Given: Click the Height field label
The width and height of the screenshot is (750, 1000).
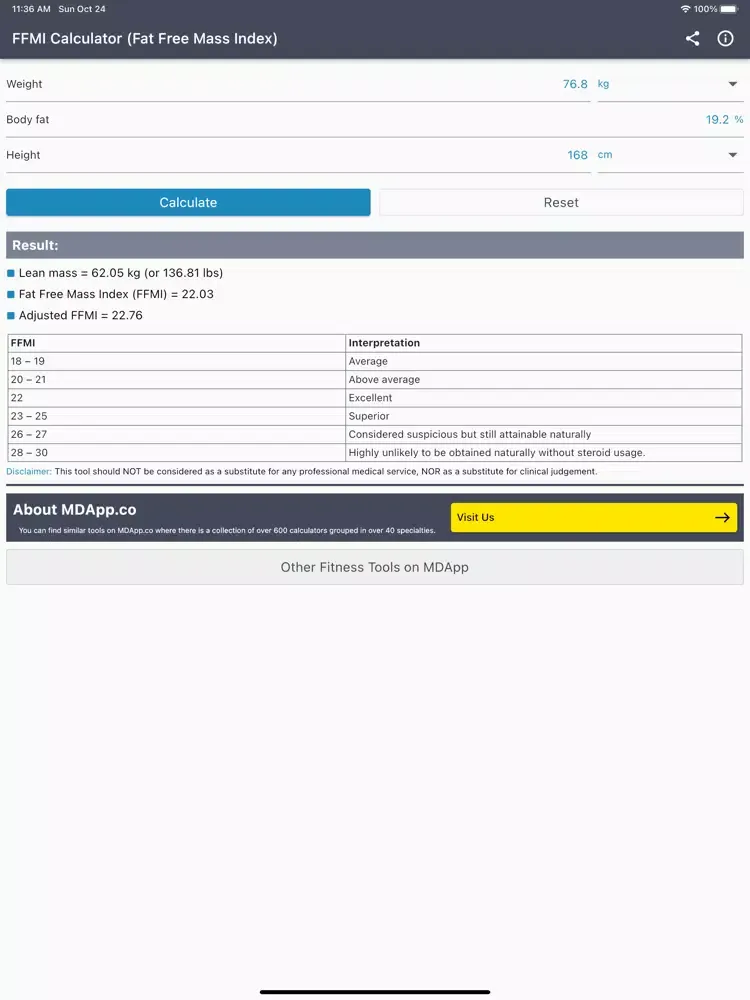Looking at the screenshot, I should click(23, 155).
